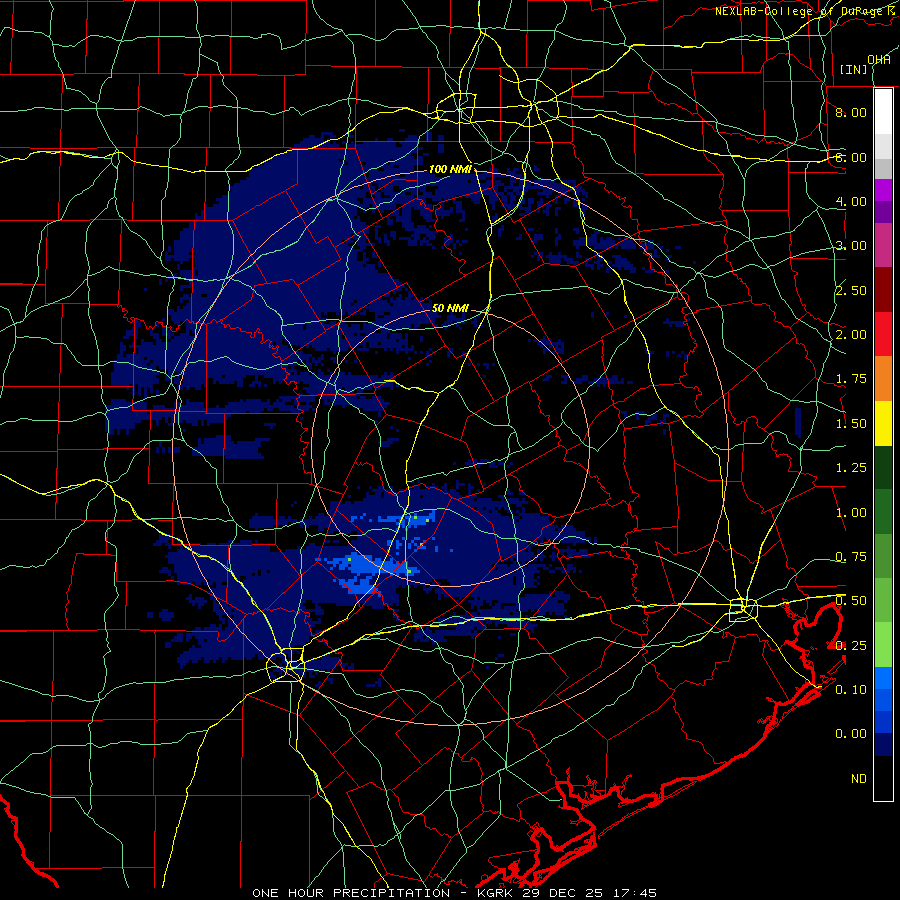Click the NEXLAB-College of DuPage credit text

806,11
